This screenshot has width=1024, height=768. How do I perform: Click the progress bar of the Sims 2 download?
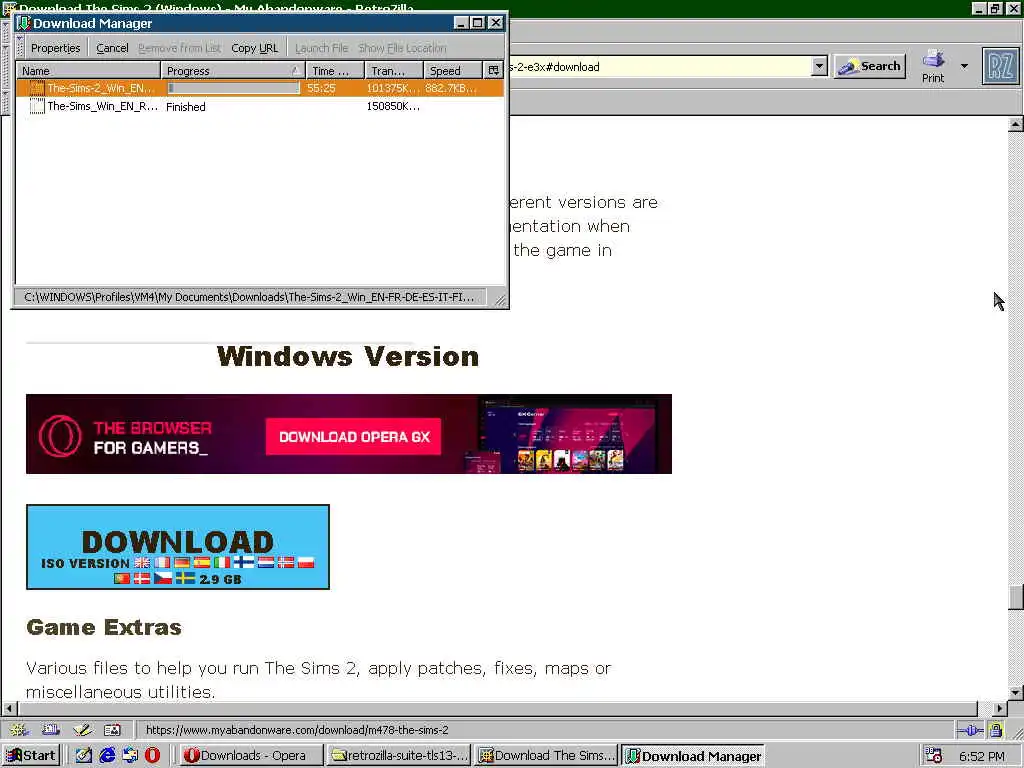(233, 88)
